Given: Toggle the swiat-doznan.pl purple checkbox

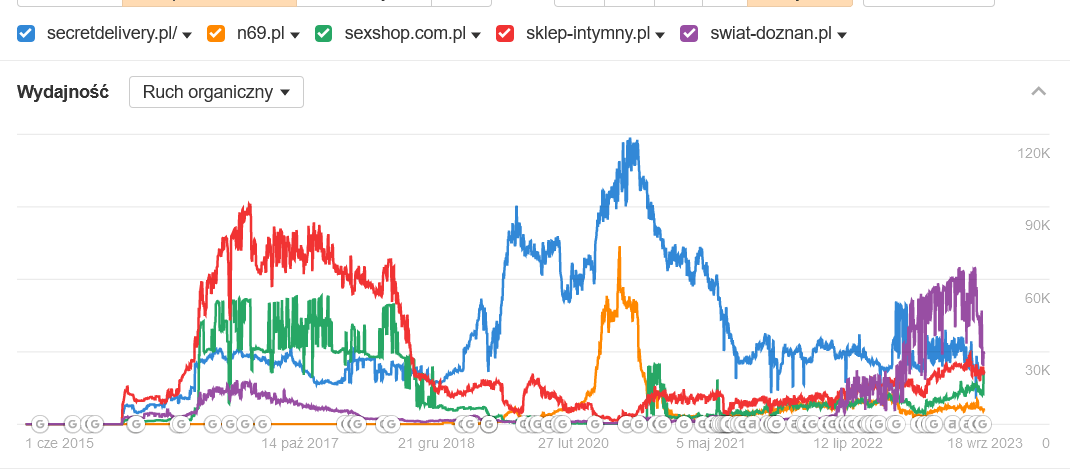Looking at the screenshot, I should [x=690, y=34].
